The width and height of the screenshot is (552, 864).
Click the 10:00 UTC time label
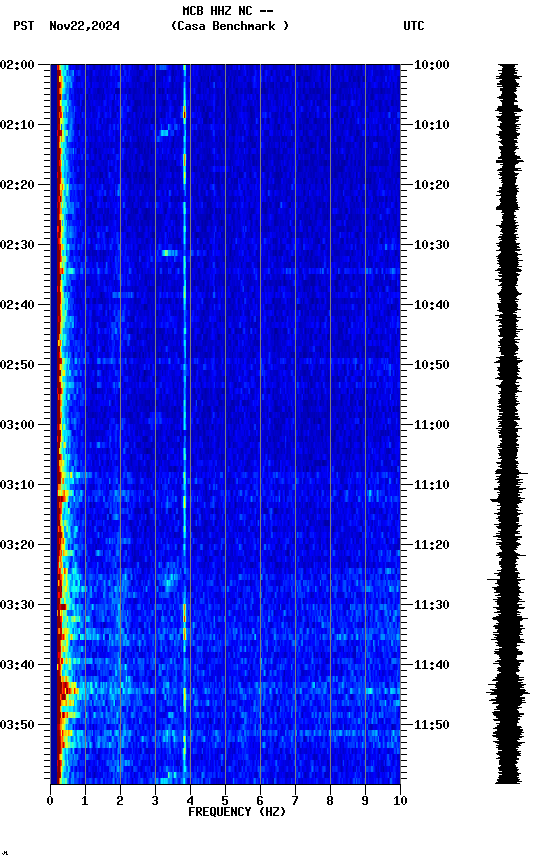click(x=432, y=65)
